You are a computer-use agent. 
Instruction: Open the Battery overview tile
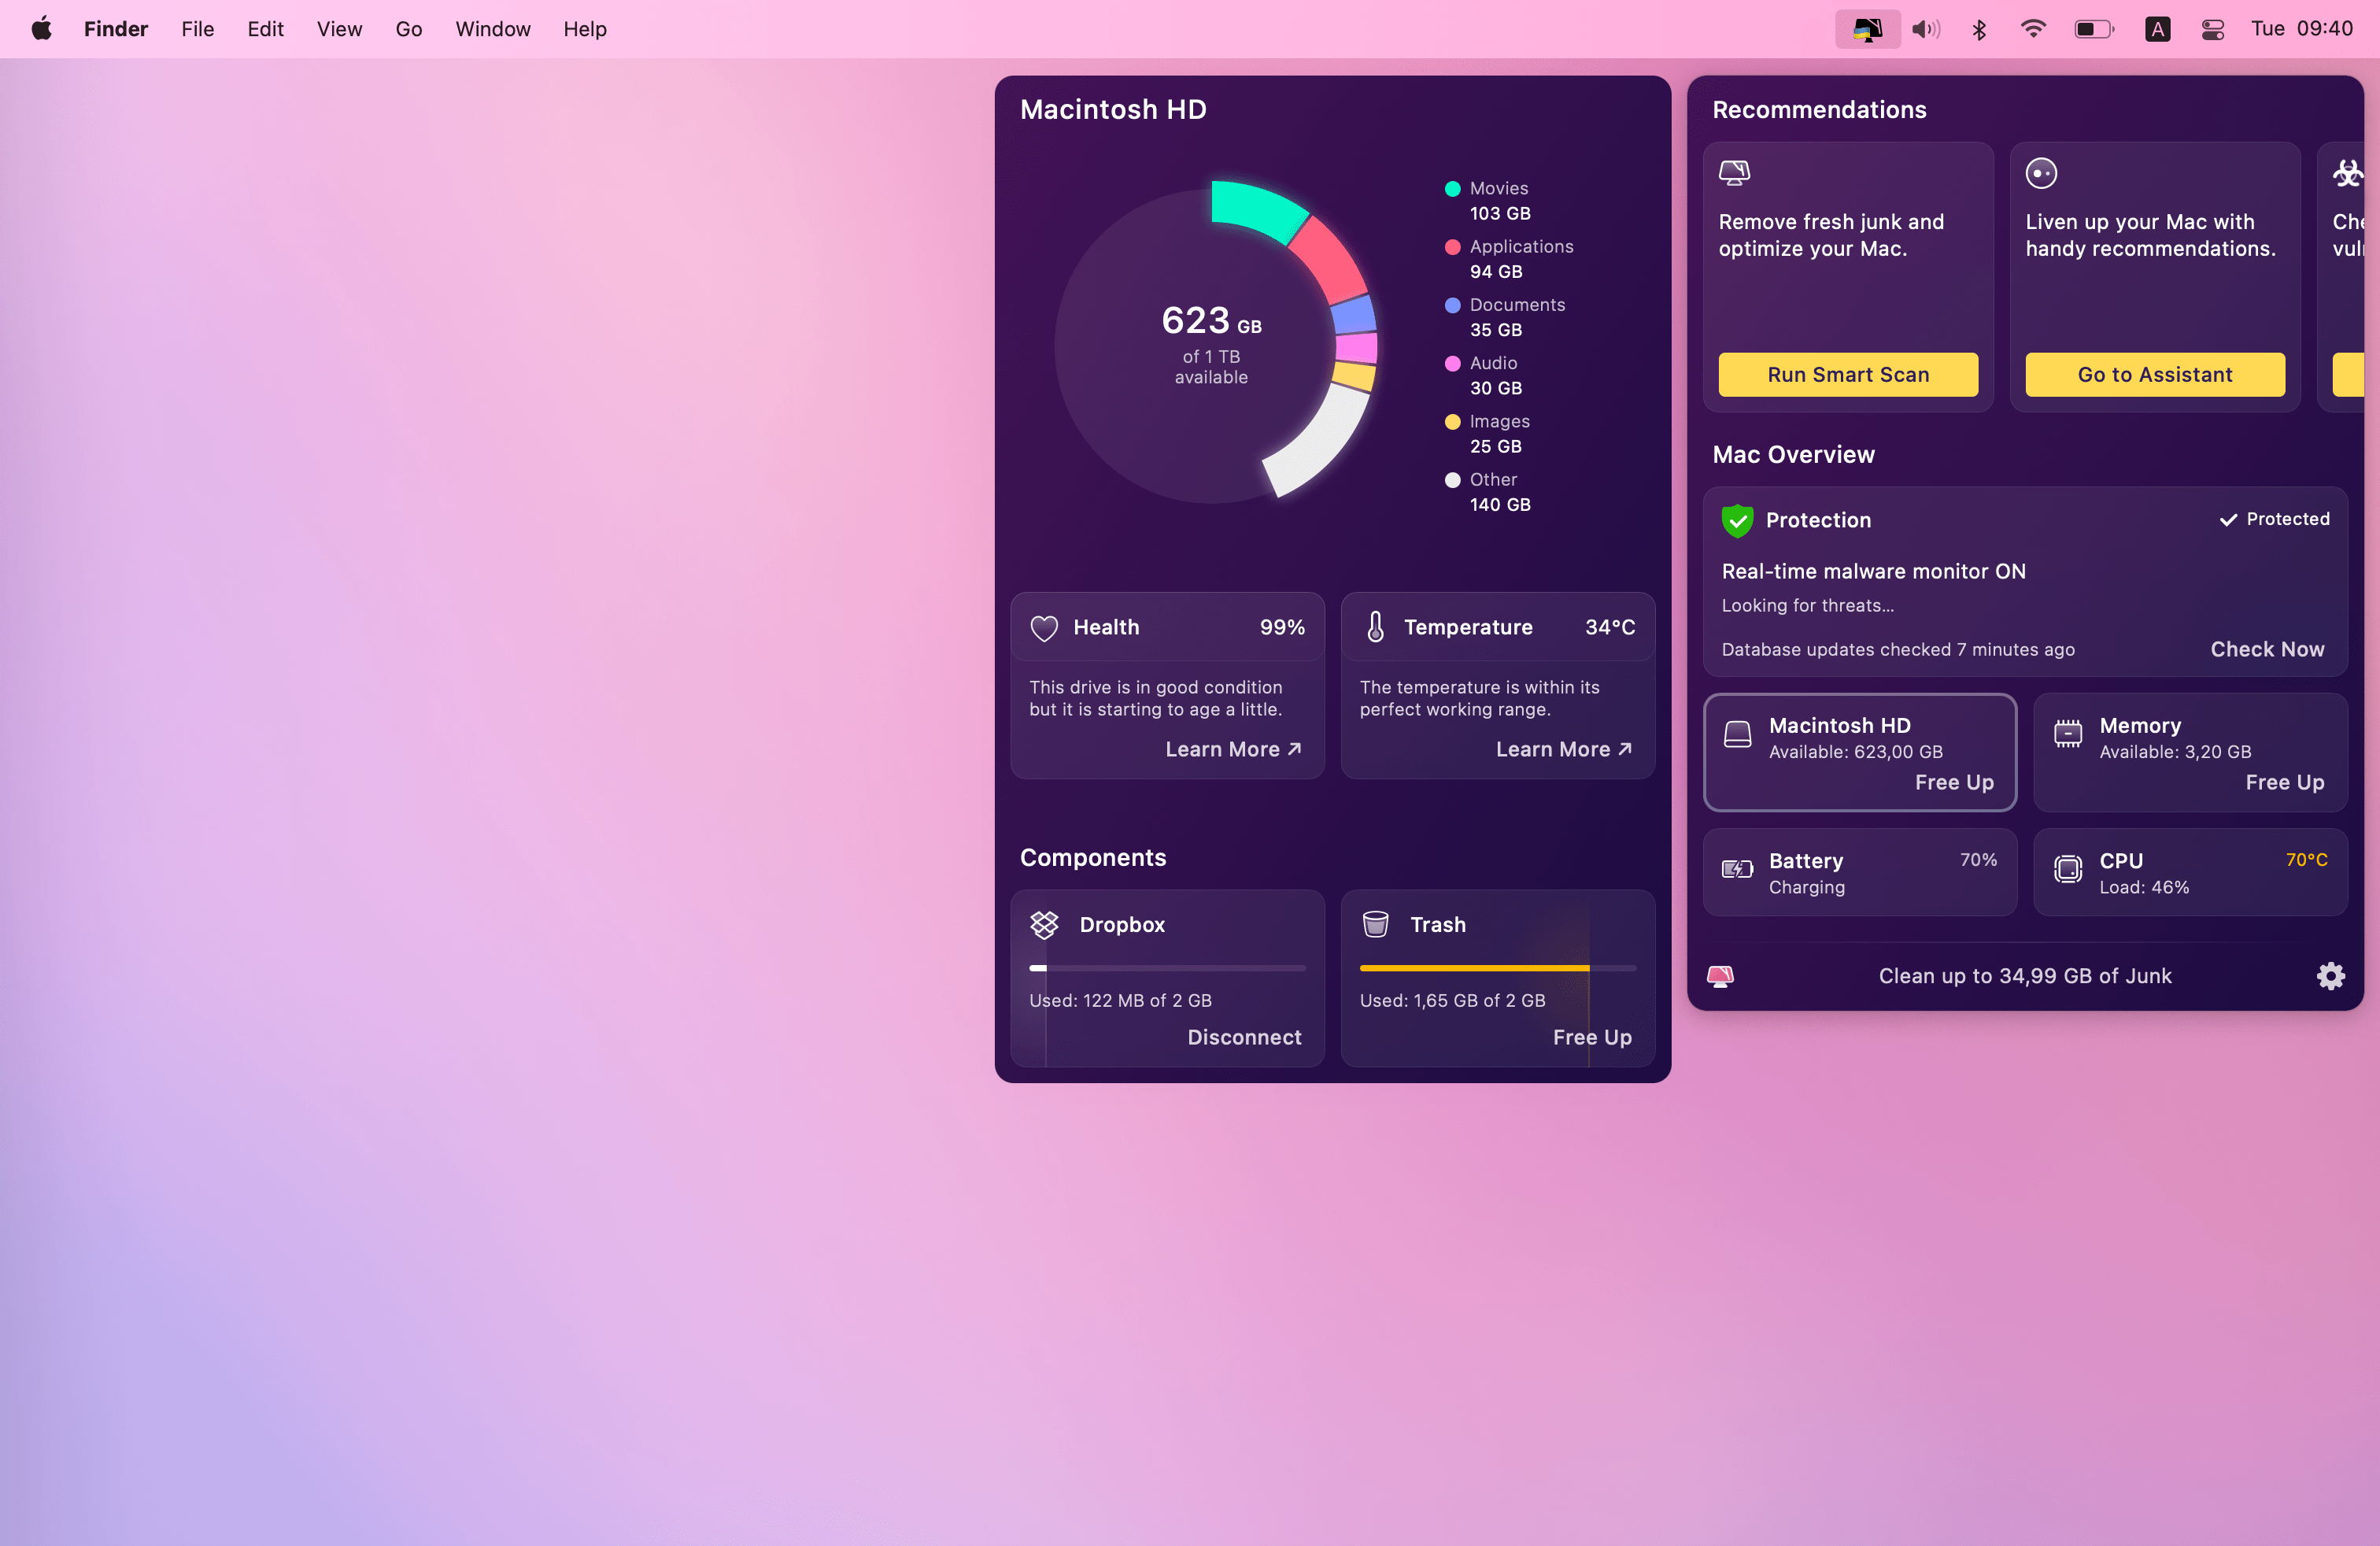[x=1859, y=872]
